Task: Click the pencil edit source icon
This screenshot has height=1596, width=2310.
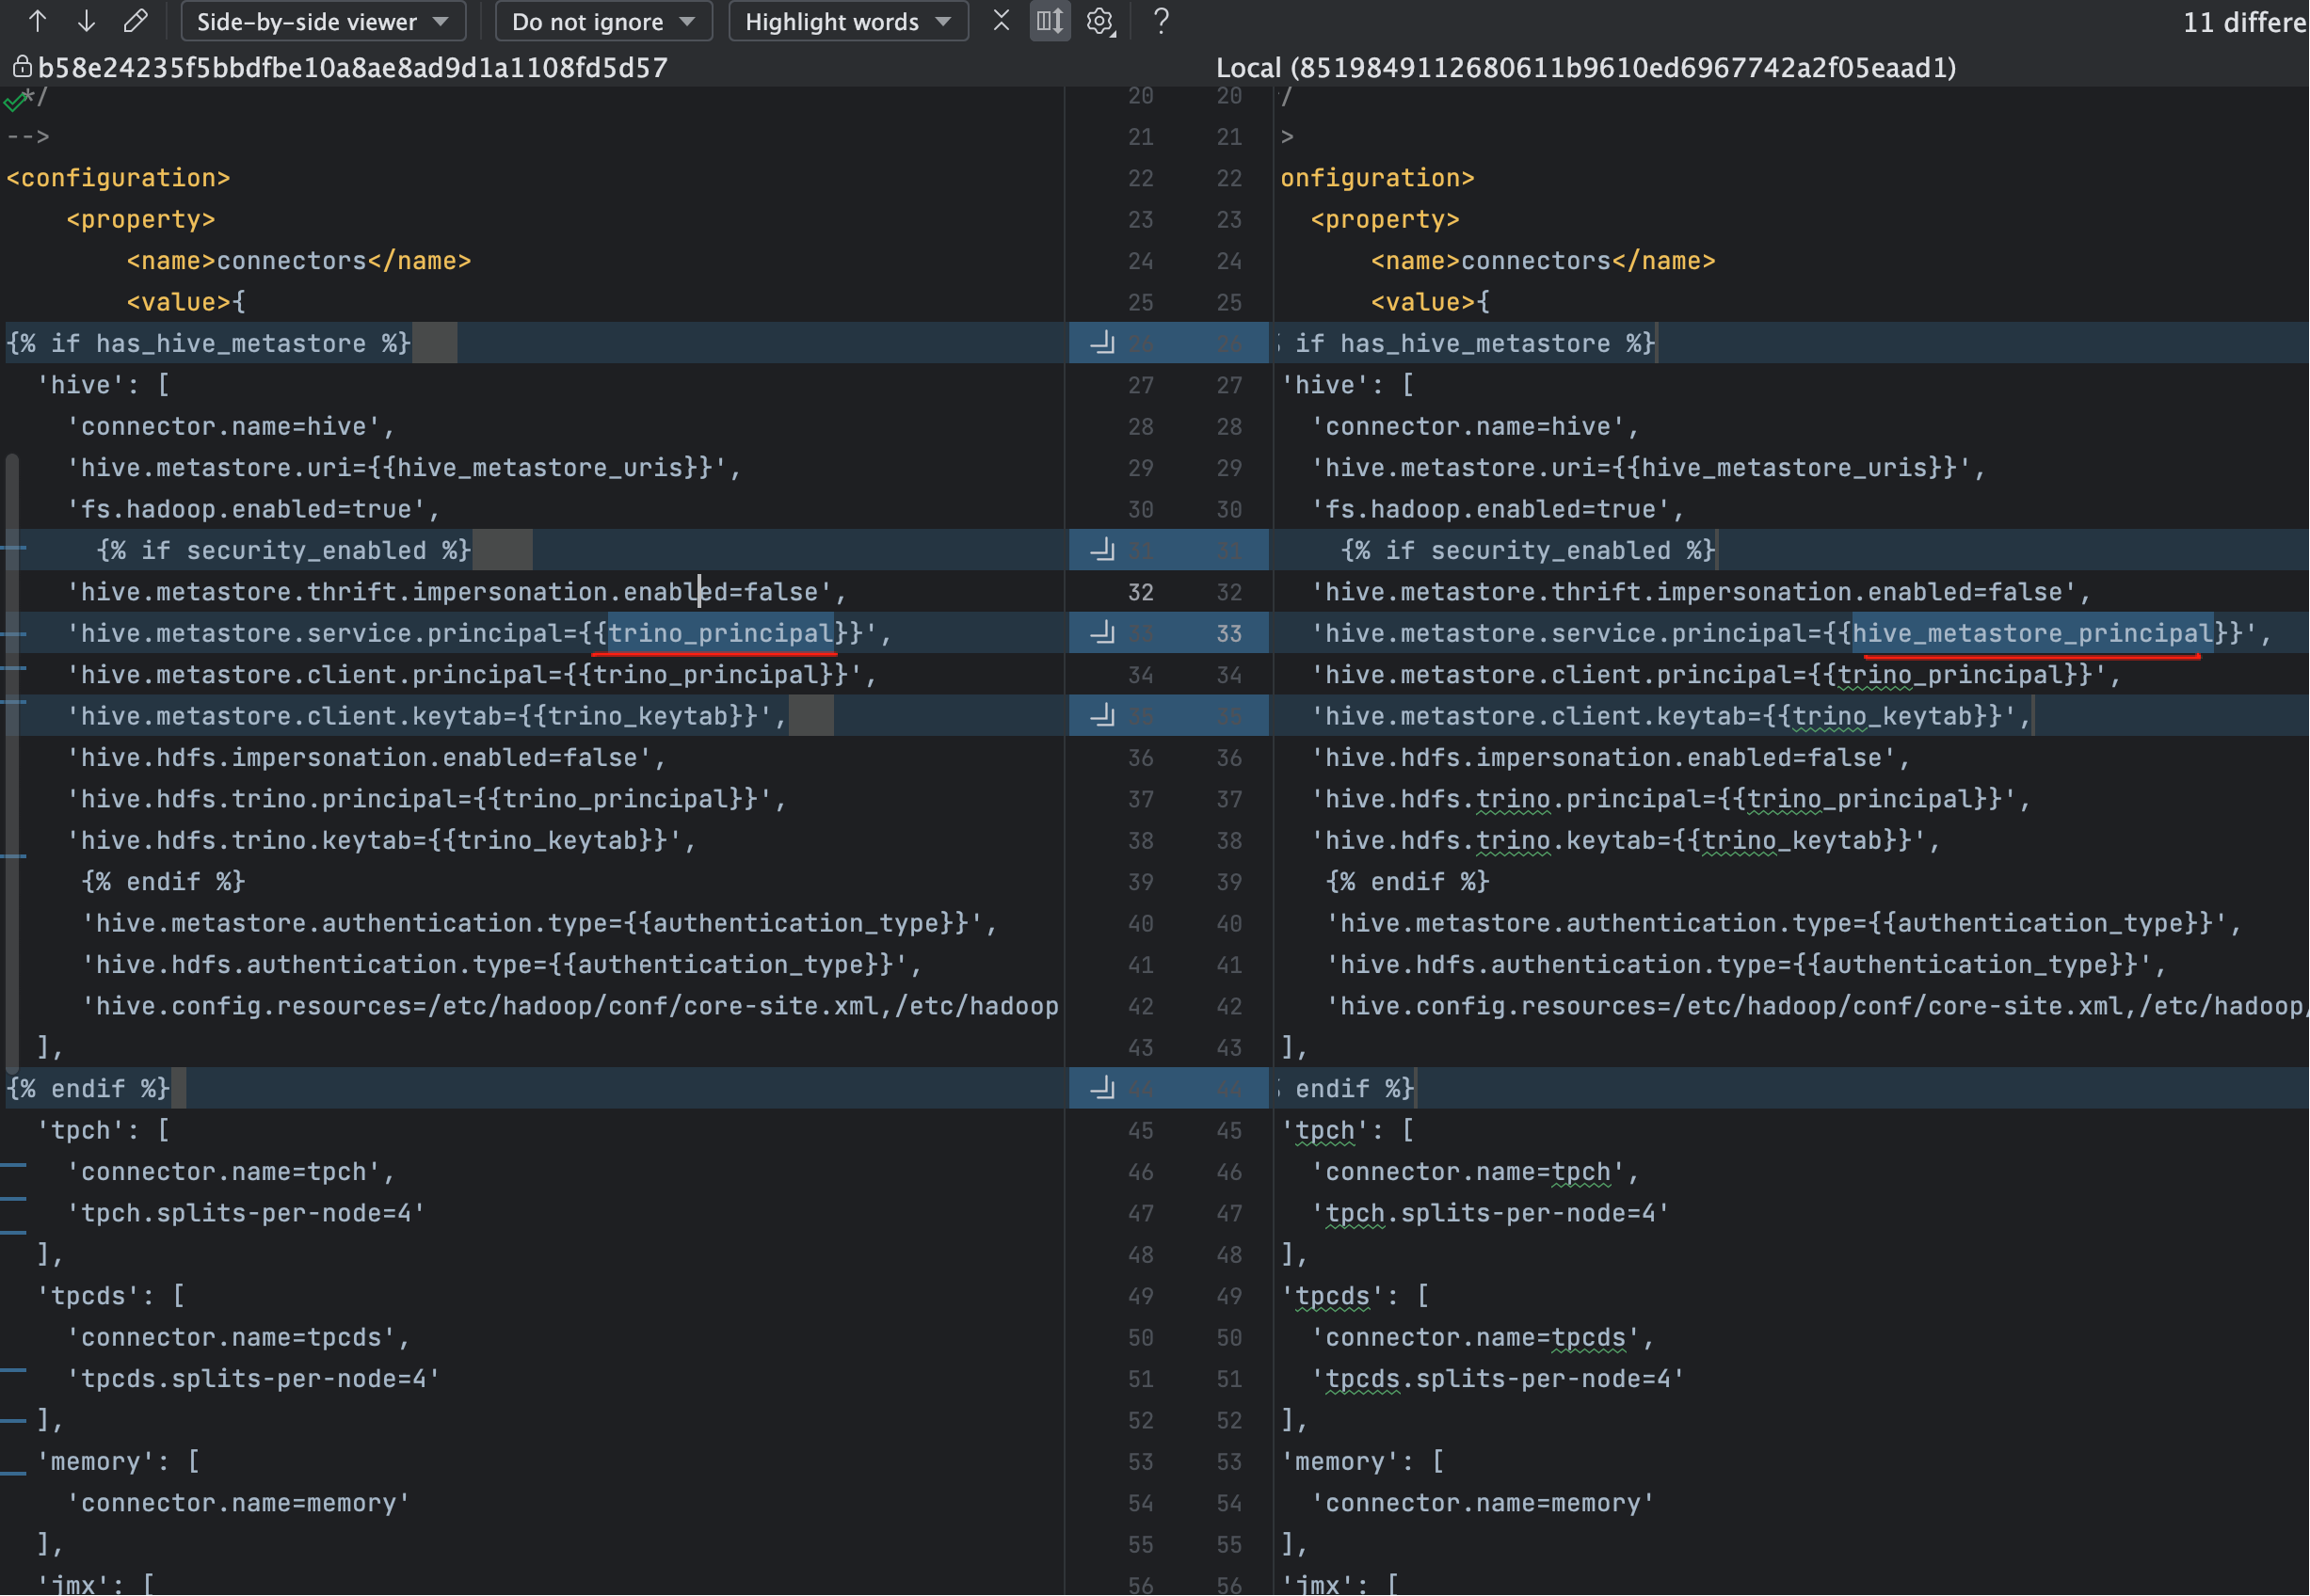Action: pyautogui.click(x=135, y=21)
